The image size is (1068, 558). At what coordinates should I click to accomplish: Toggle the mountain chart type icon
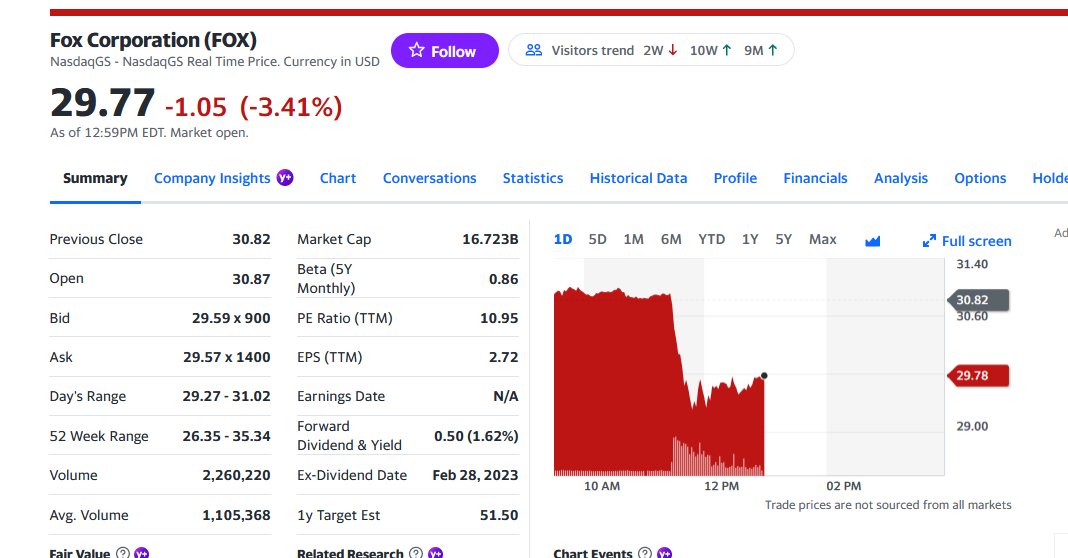[873, 241]
